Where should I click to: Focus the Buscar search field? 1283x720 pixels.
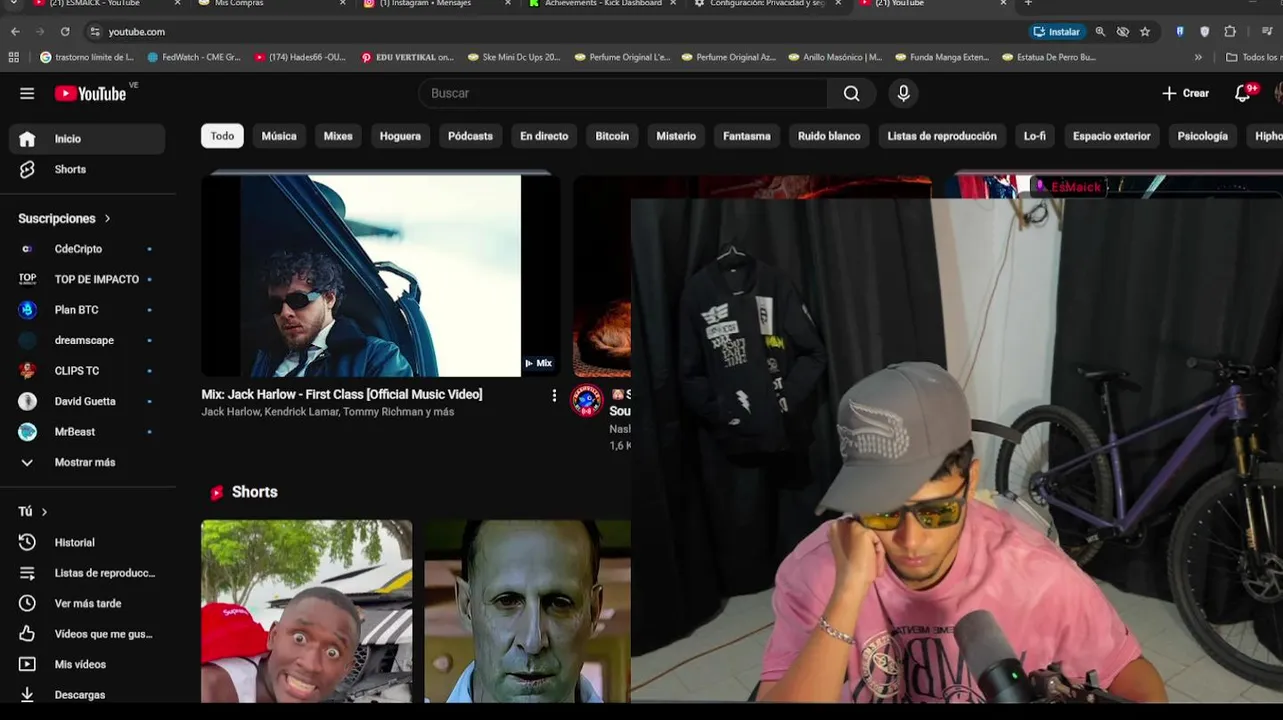click(623, 93)
